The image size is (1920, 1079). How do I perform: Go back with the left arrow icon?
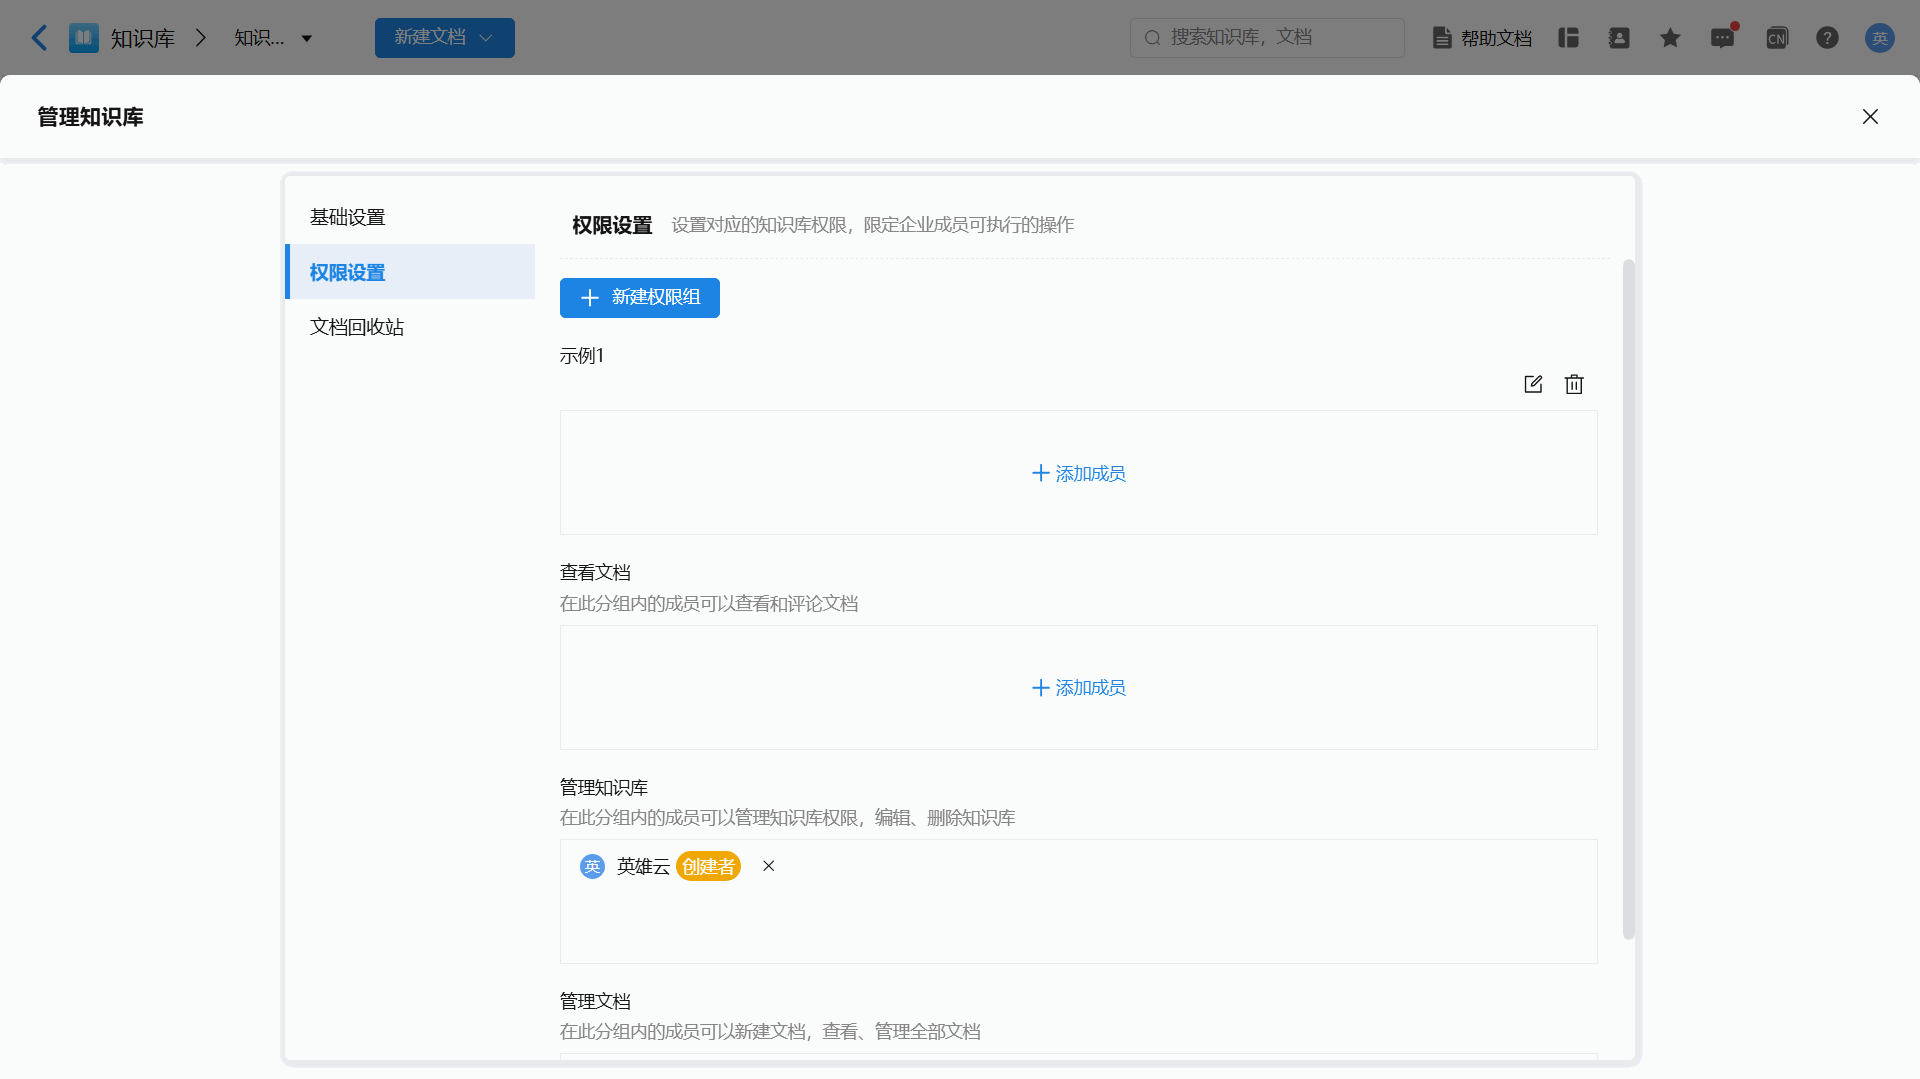coord(39,38)
